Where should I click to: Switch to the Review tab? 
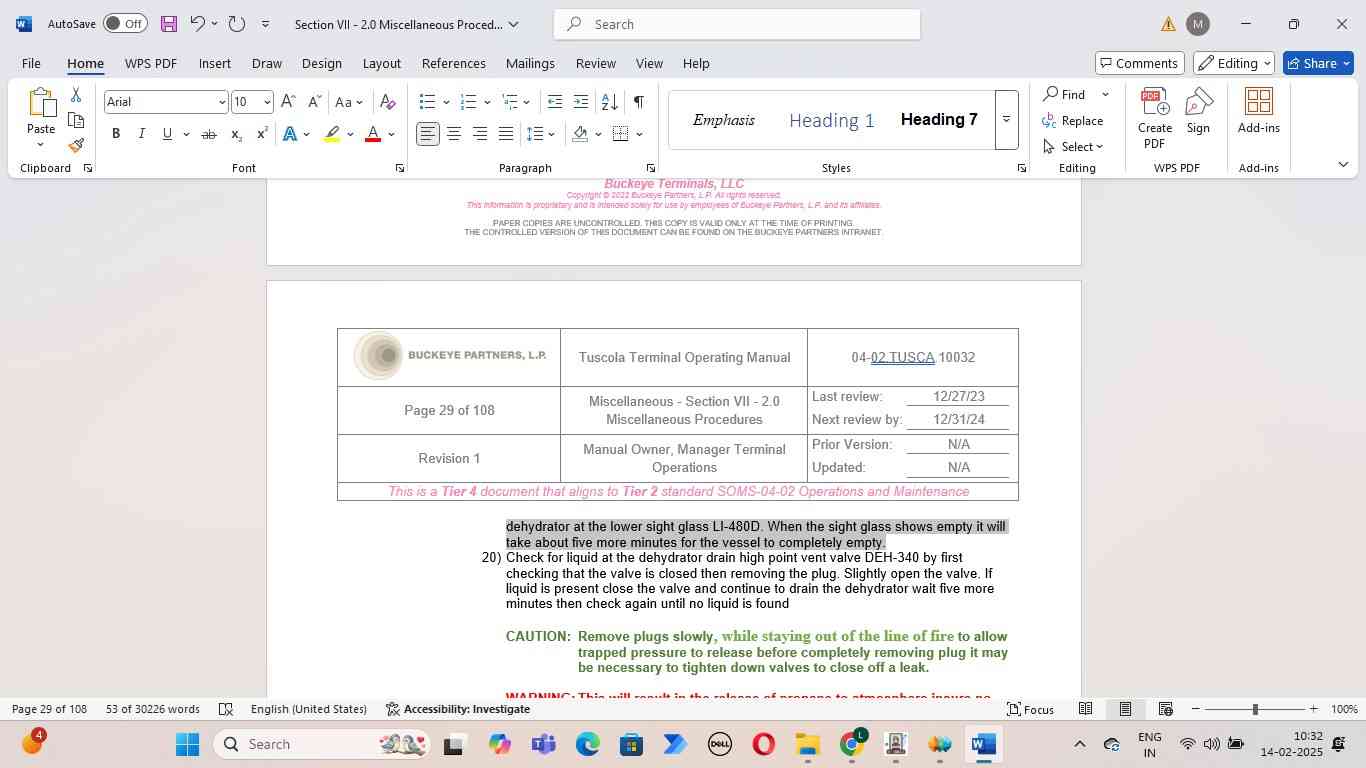[595, 63]
